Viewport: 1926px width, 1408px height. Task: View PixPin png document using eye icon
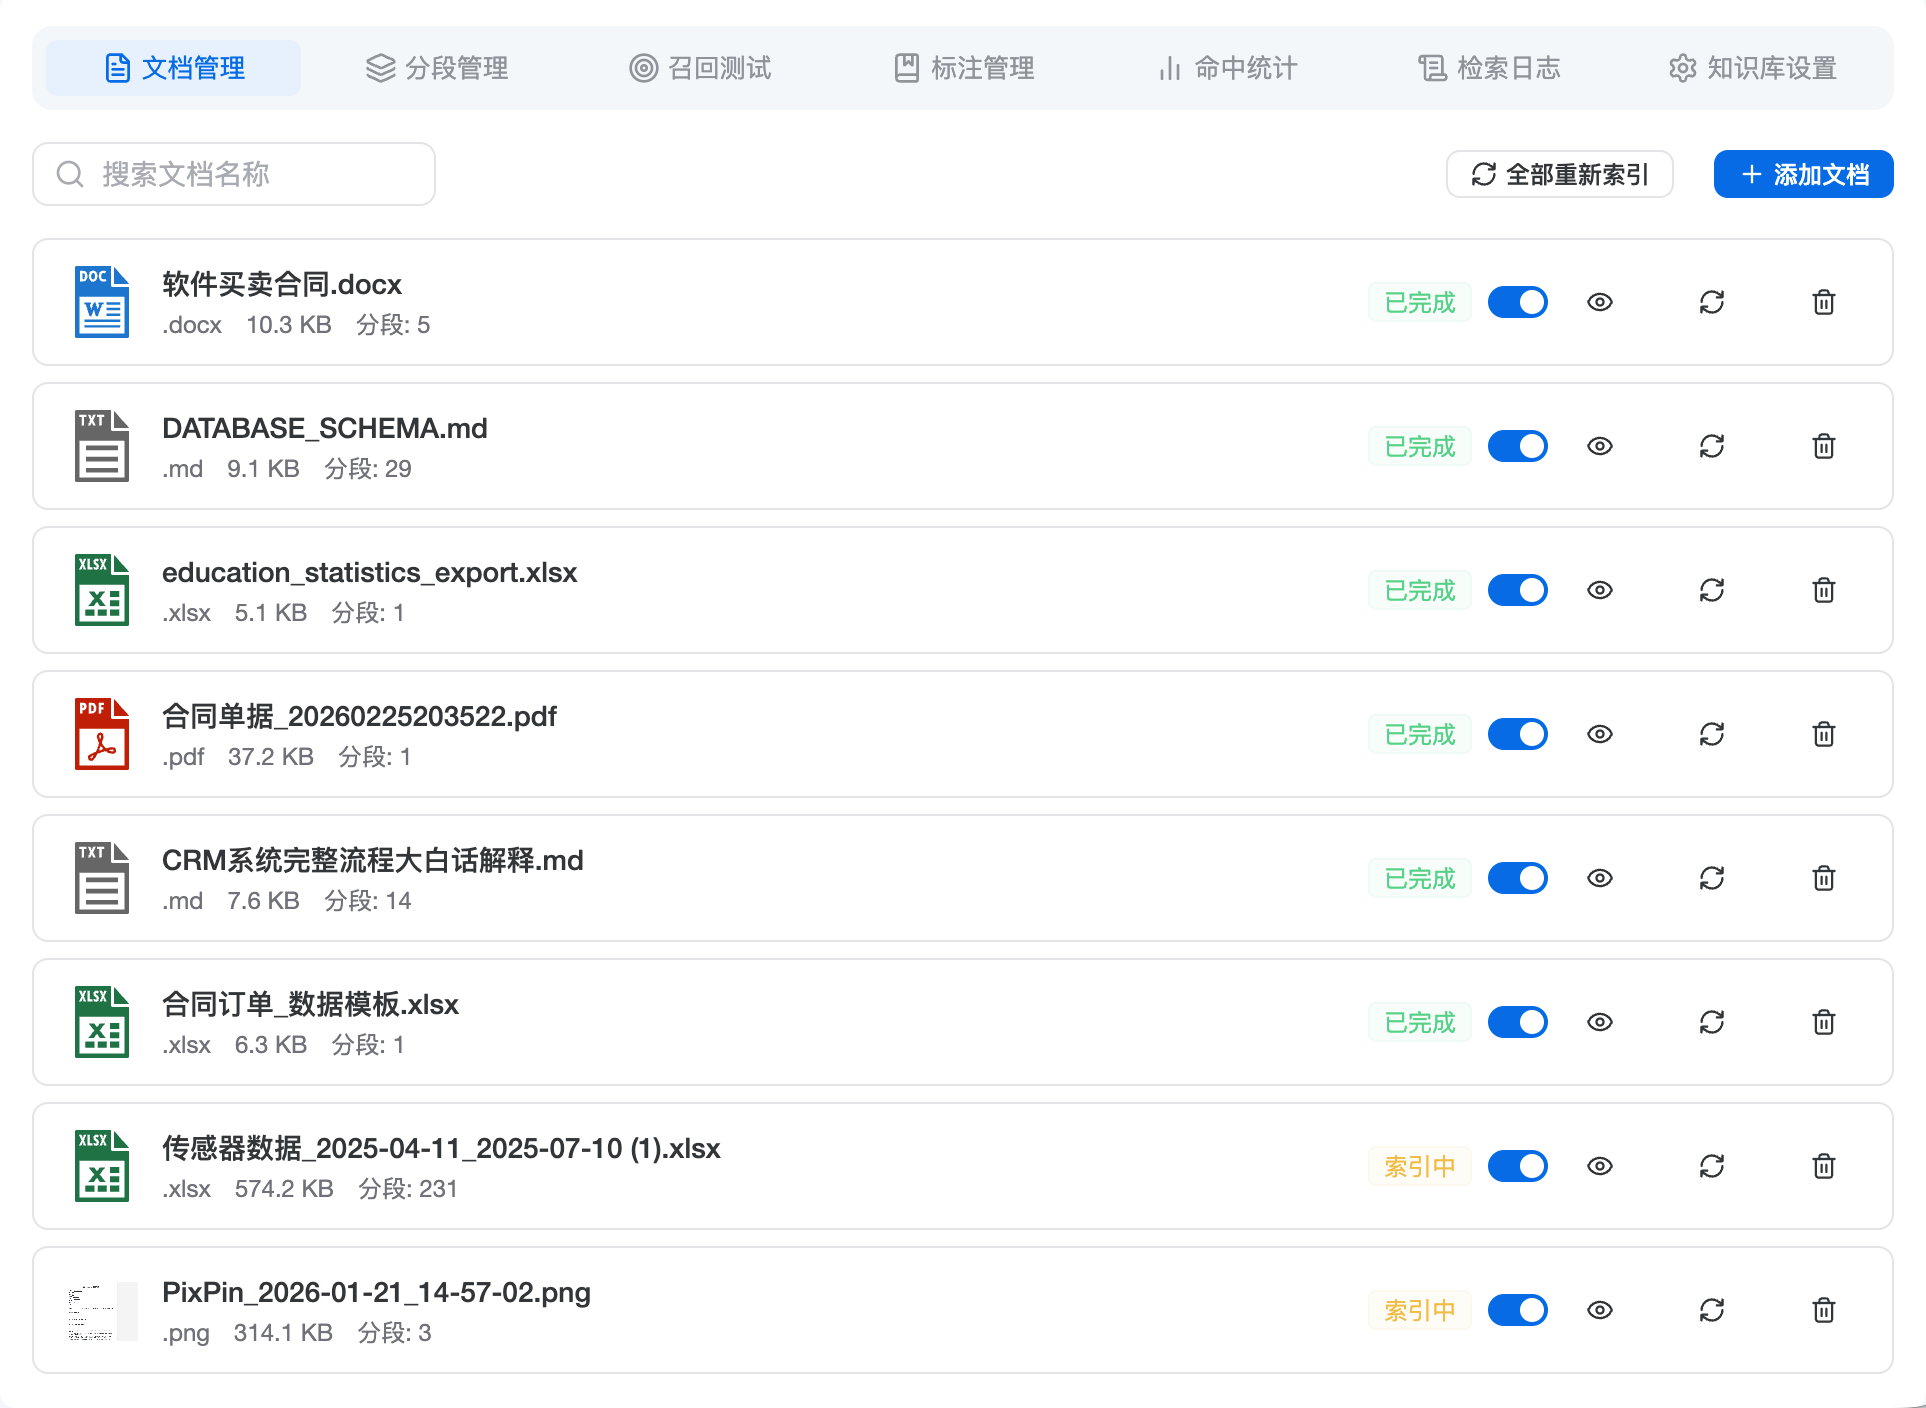point(1598,1310)
